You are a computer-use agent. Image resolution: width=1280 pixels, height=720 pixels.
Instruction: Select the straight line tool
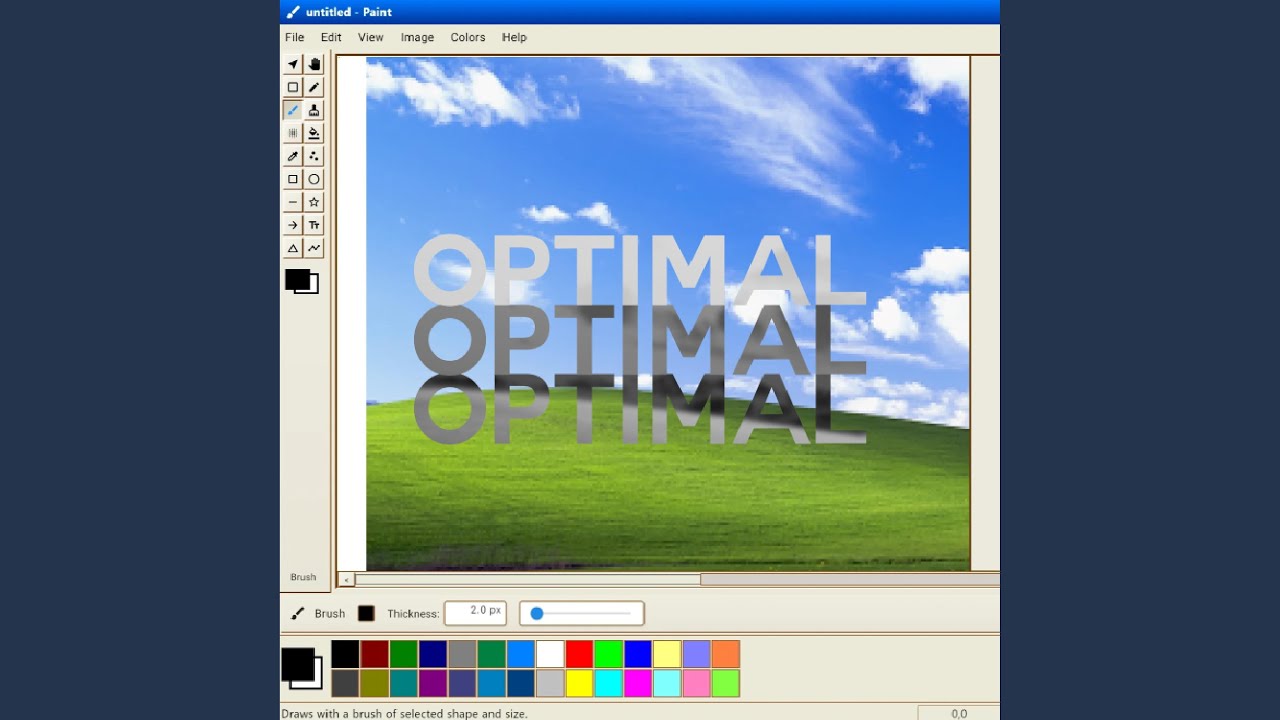click(x=293, y=202)
